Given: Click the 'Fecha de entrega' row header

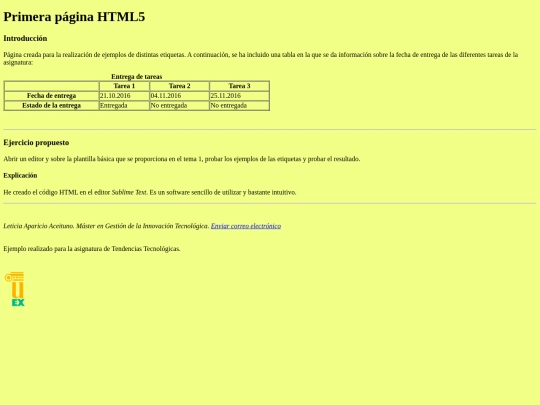Looking at the screenshot, I should click(51, 96).
